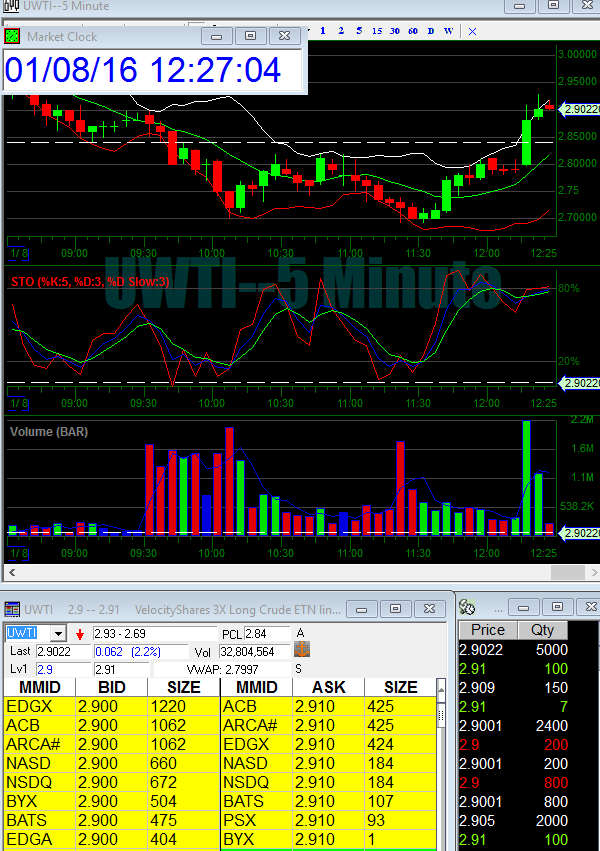Click the Lv1 ask value 2.91

click(121, 669)
